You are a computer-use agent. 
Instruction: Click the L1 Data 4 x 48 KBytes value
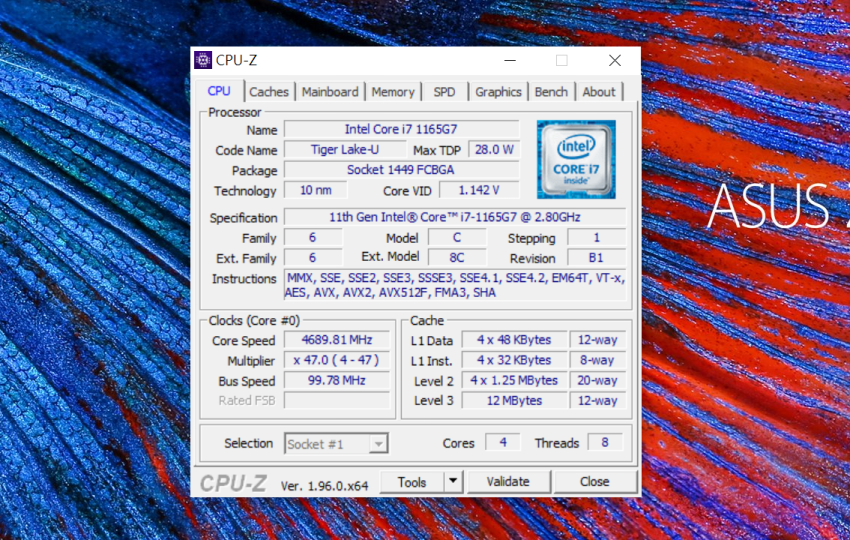coord(514,340)
